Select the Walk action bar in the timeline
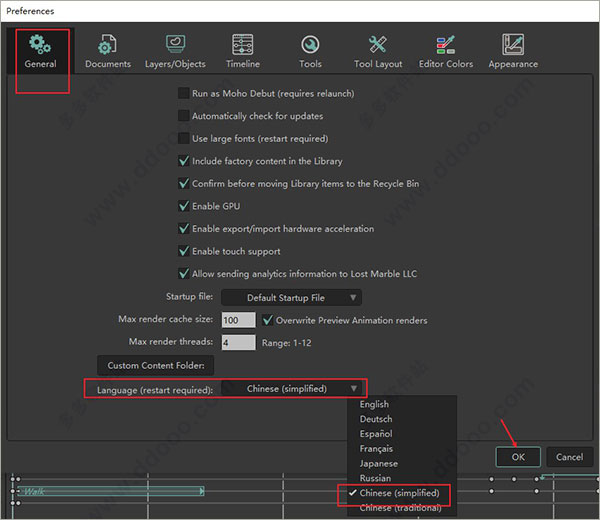The height and width of the screenshot is (520, 600). point(111,491)
